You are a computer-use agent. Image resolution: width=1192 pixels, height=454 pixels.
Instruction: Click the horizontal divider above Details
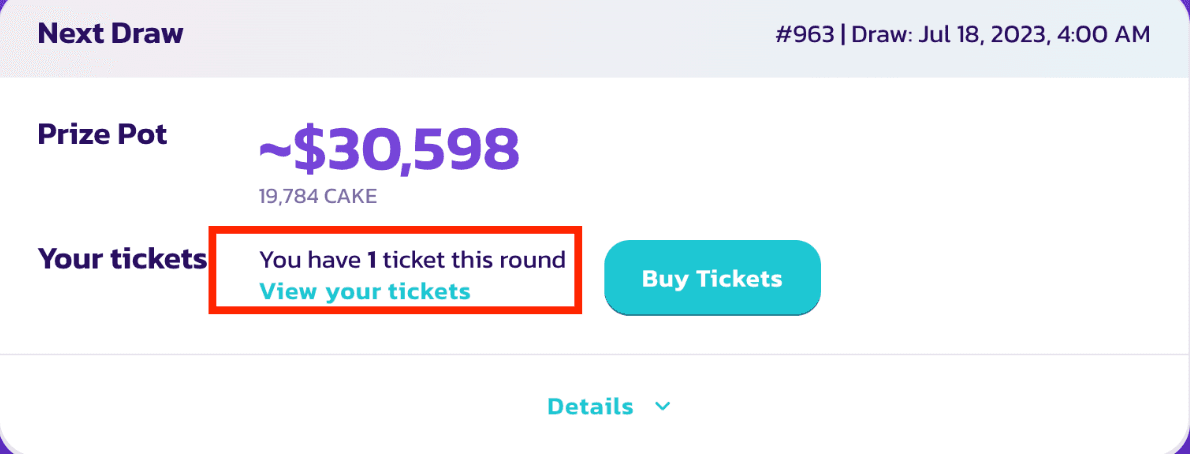coord(594,354)
